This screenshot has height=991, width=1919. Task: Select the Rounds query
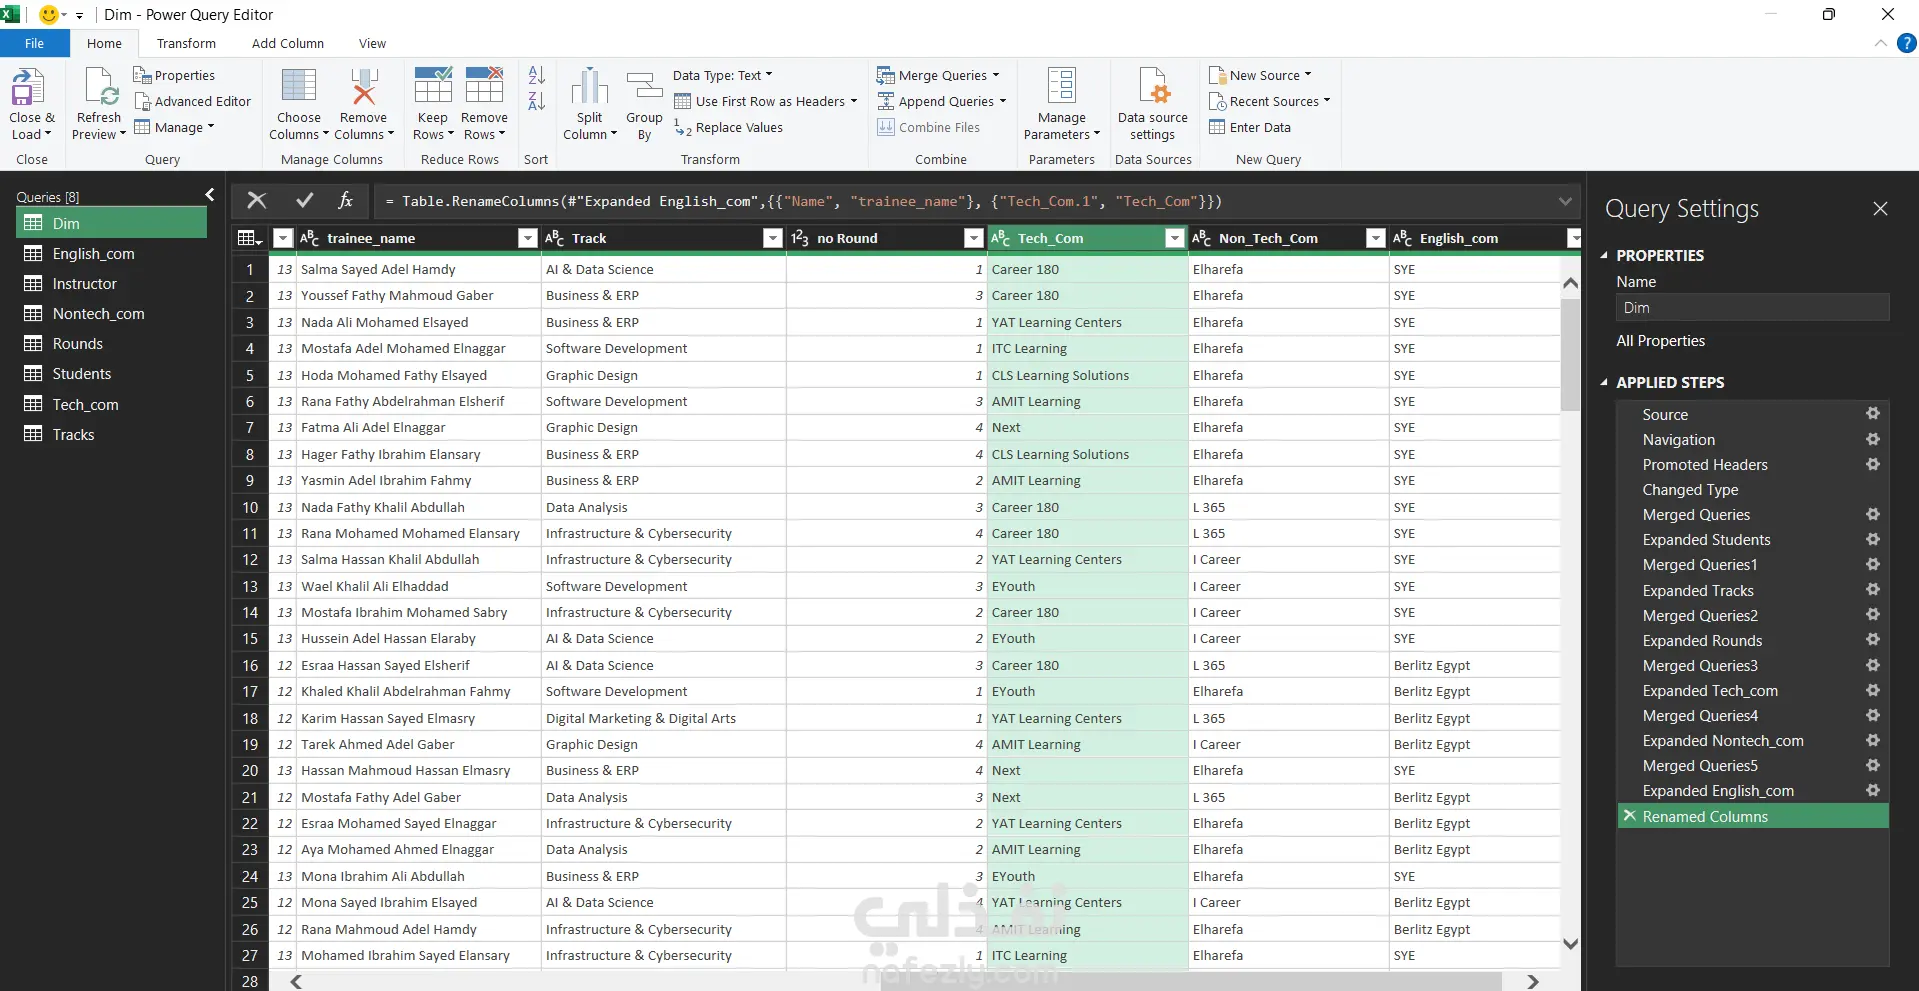pyautogui.click(x=112, y=344)
